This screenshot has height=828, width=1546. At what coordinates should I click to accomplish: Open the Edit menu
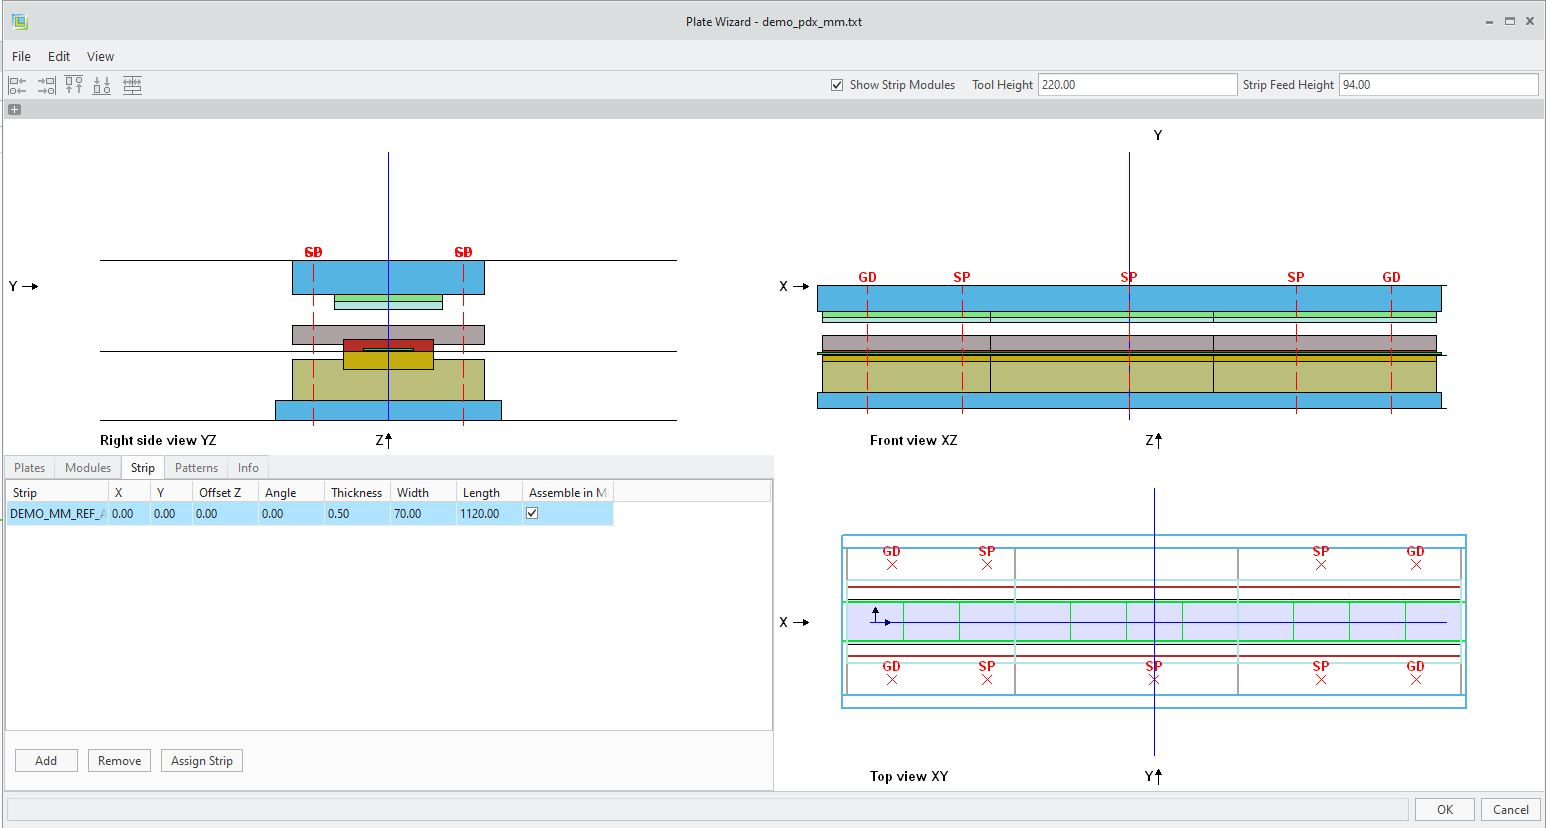(59, 57)
